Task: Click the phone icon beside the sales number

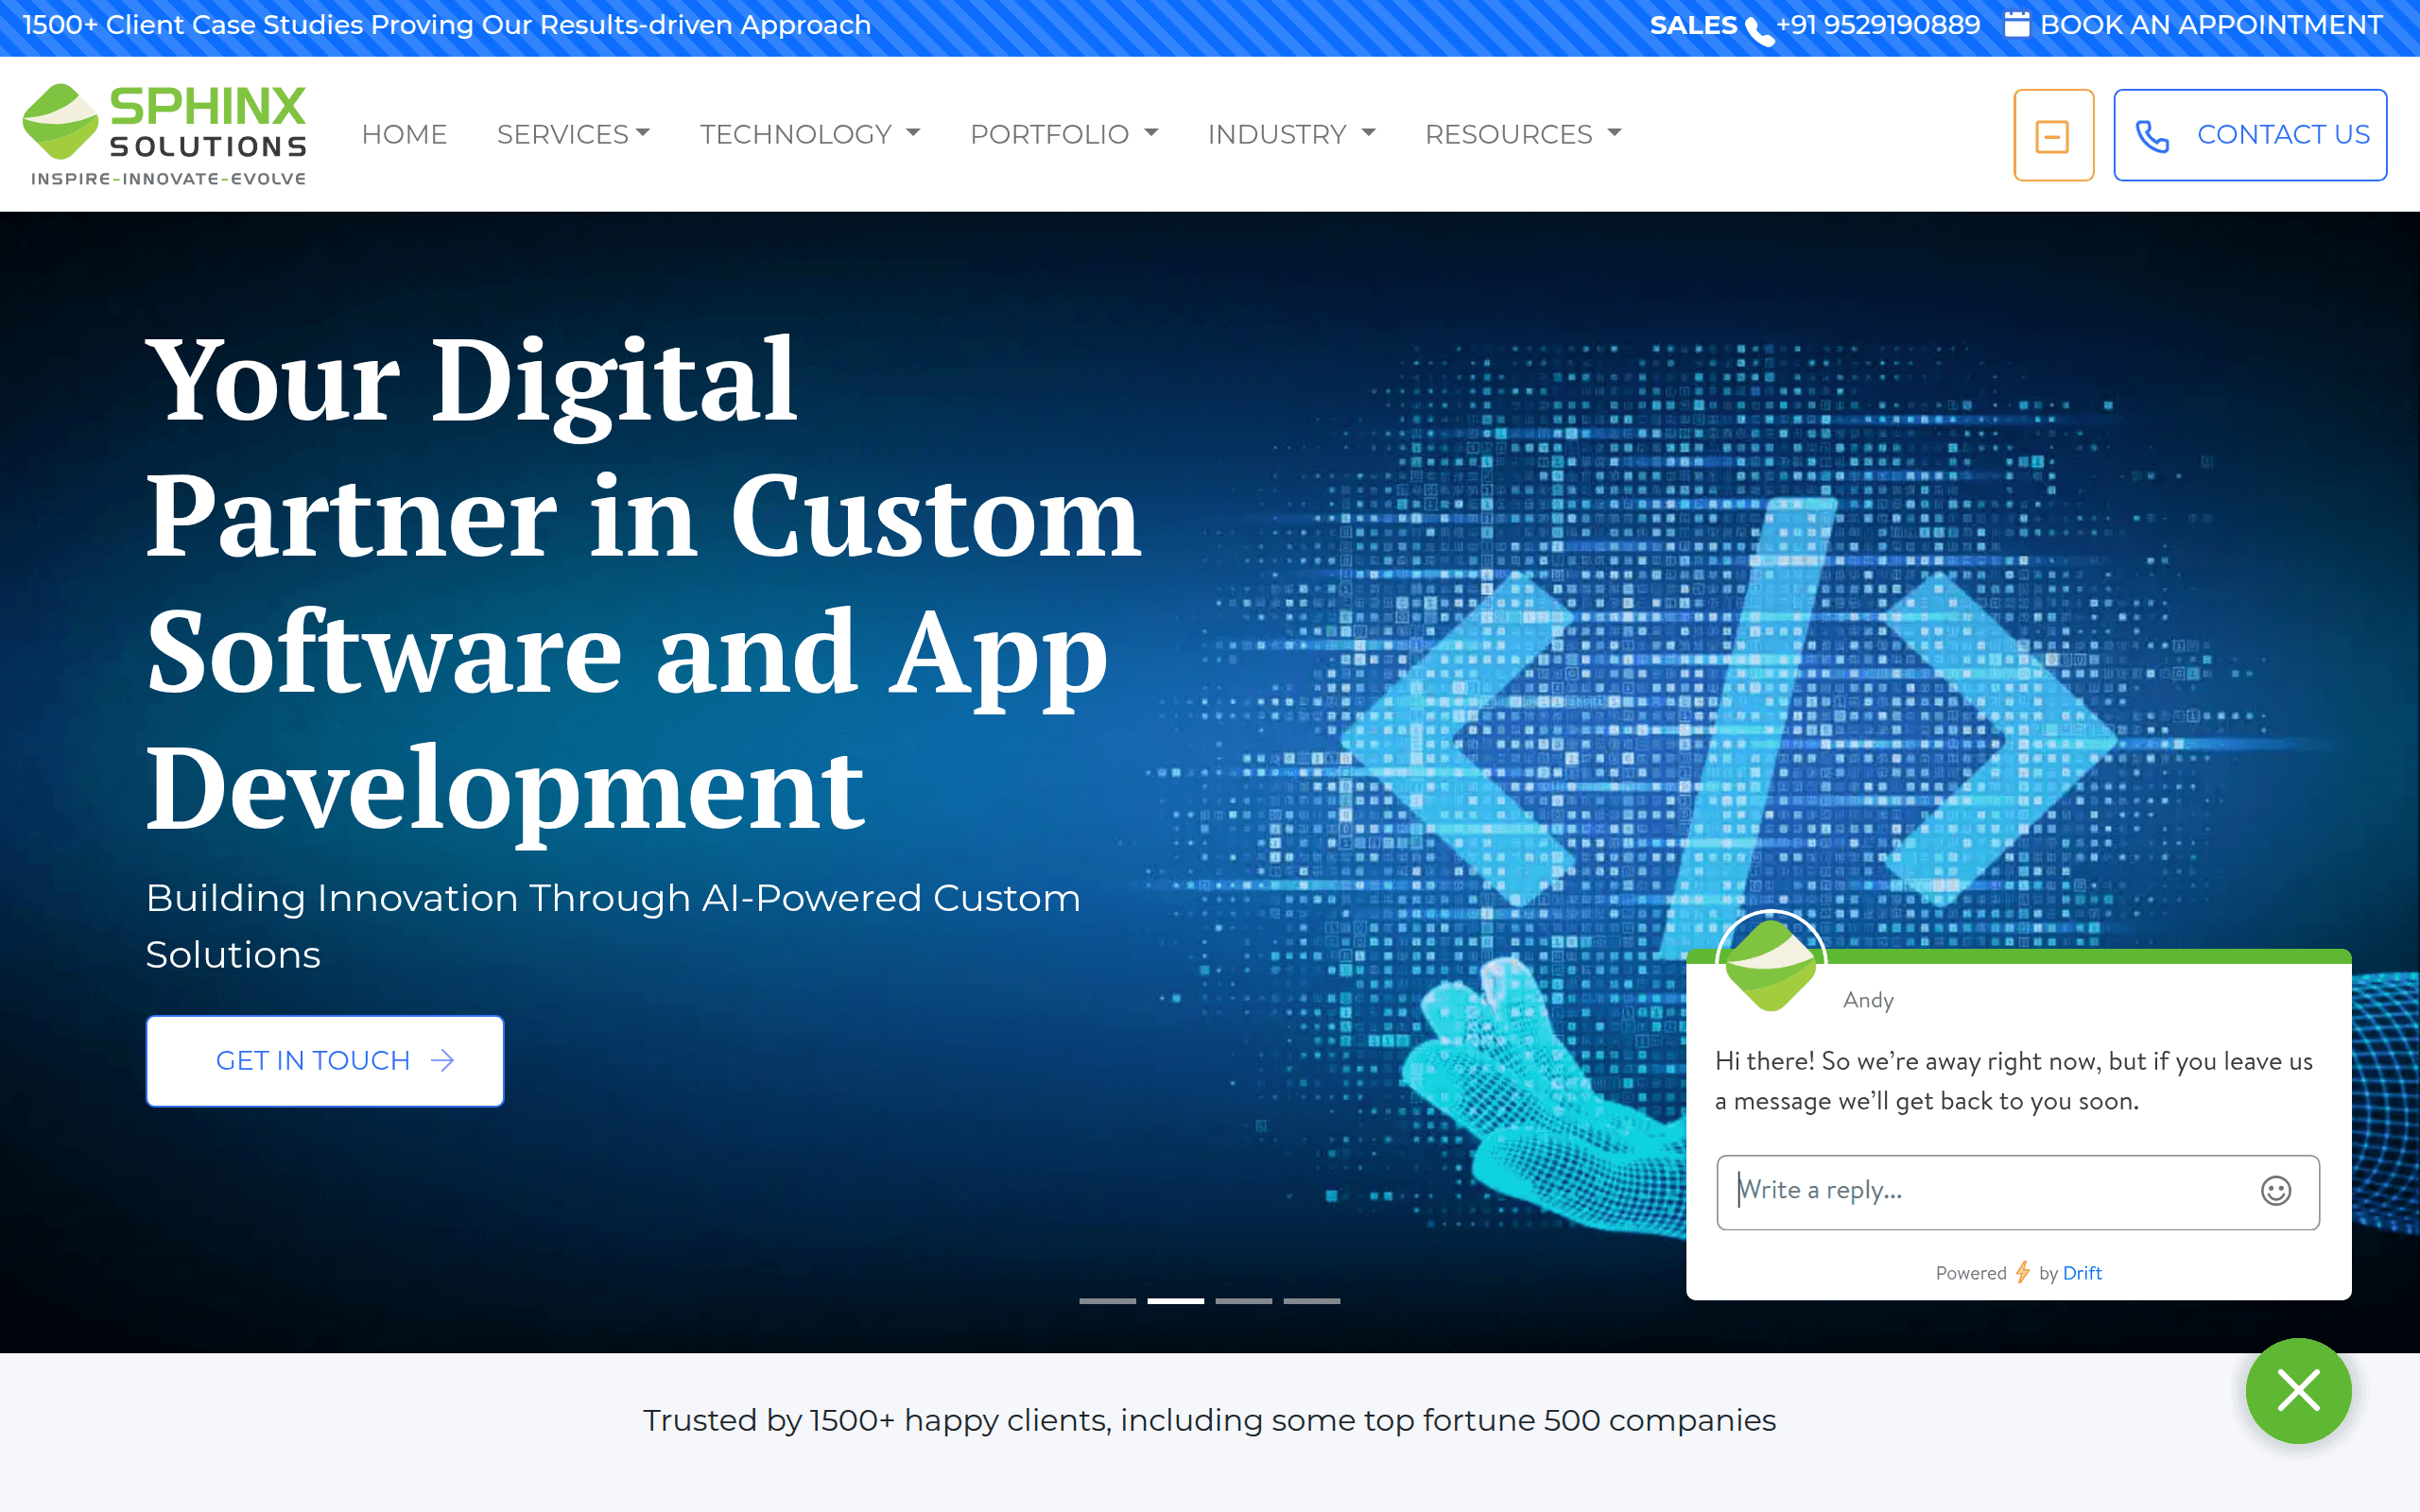Action: pyautogui.click(x=1757, y=26)
